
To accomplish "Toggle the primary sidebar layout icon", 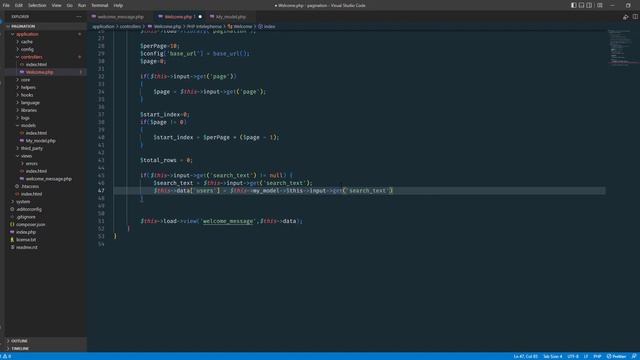I will click(573, 5).
